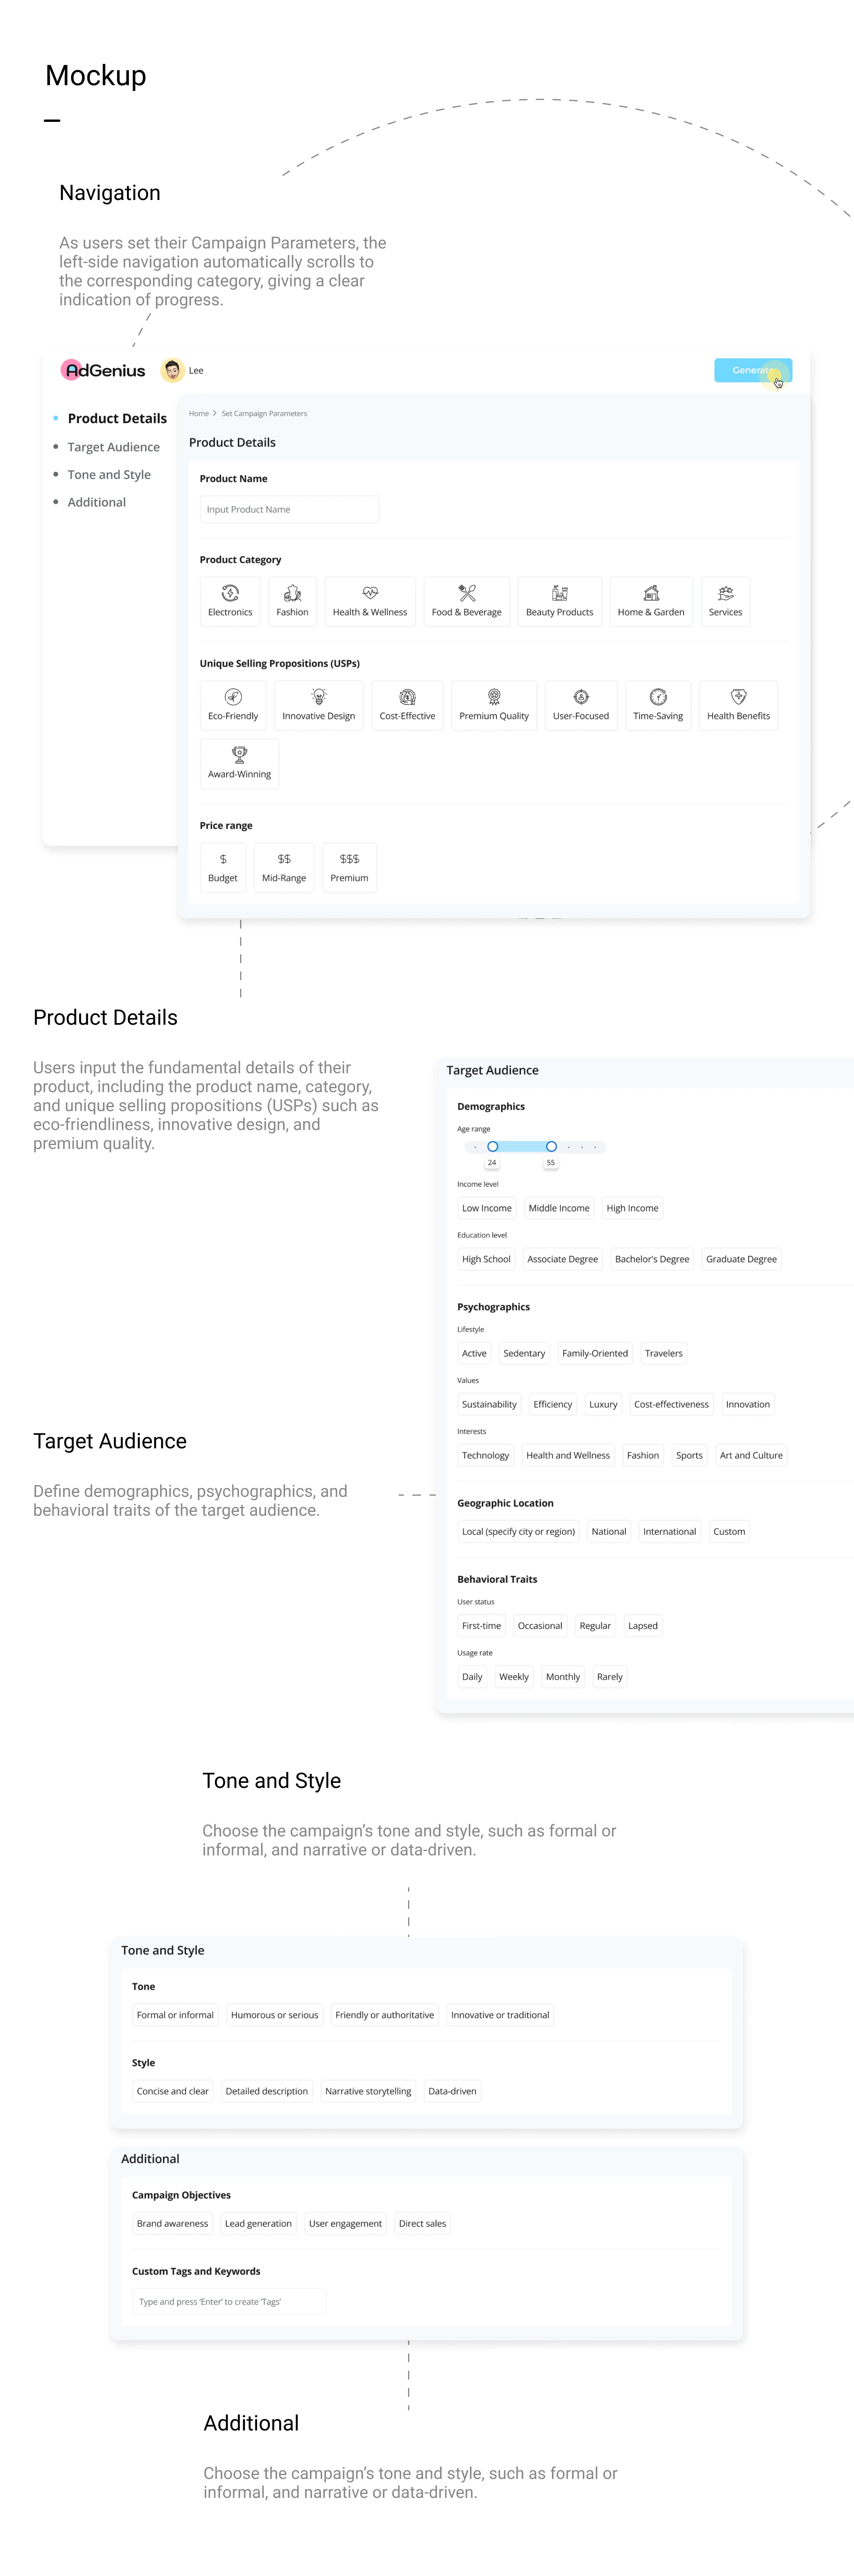Open Tone and Style sidebar item

click(x=109, y=475)
